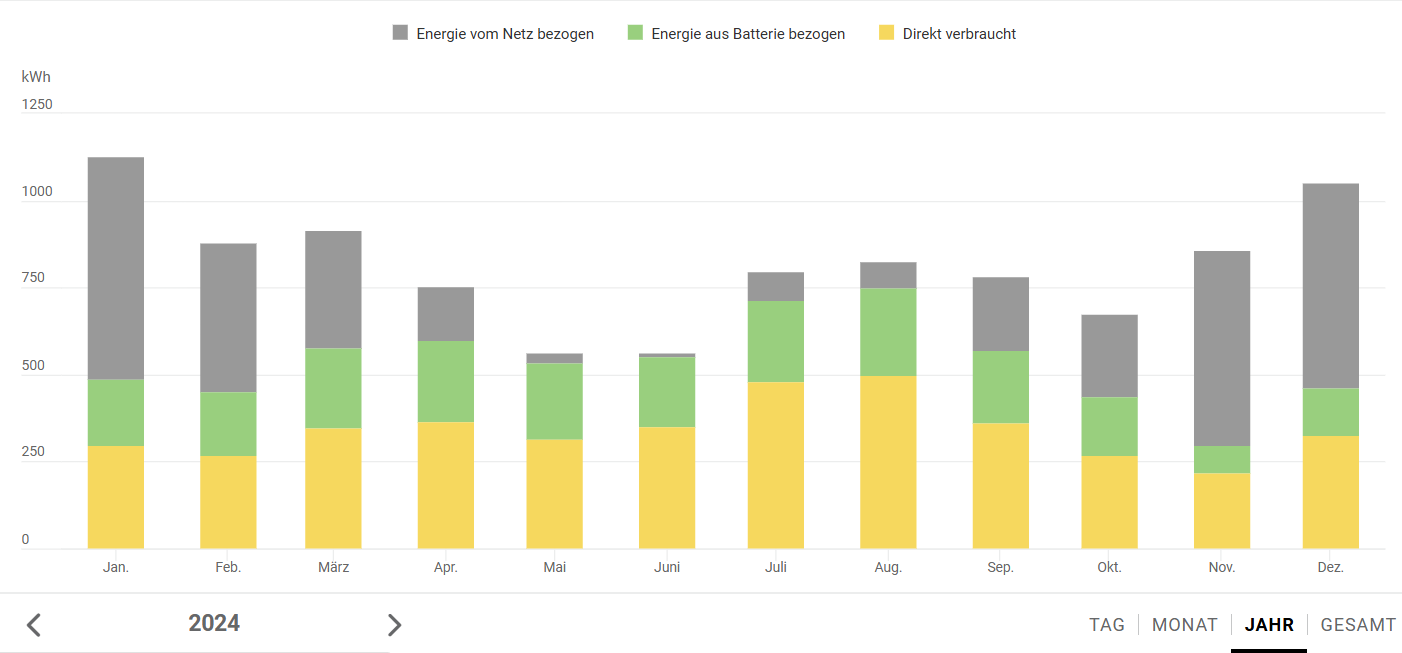Select the yellow segment of August bar

[888, 462]
